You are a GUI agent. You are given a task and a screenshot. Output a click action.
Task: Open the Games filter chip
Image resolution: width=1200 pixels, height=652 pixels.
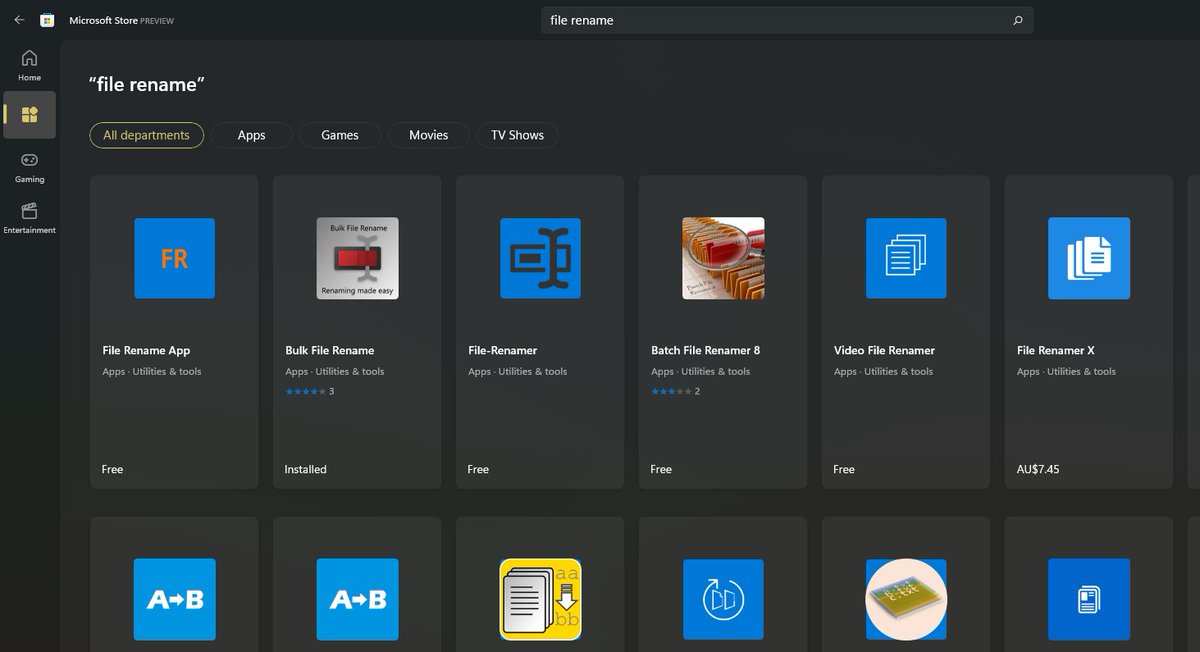coord(340,135)
